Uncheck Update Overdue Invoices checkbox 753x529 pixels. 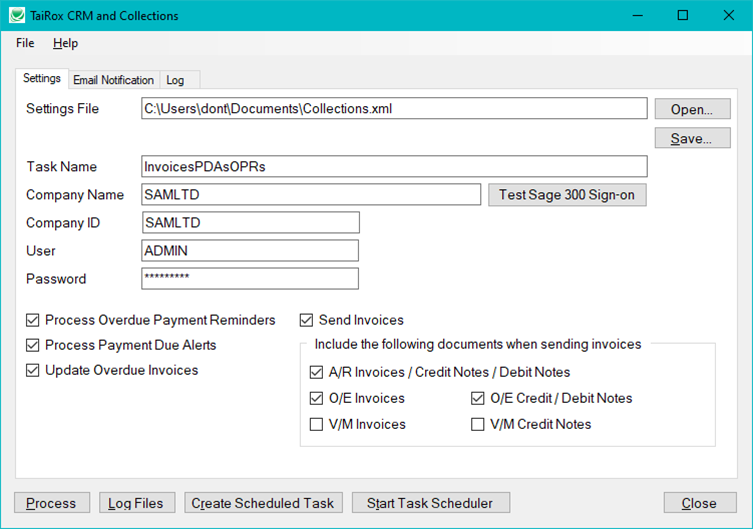click(33, 370)
